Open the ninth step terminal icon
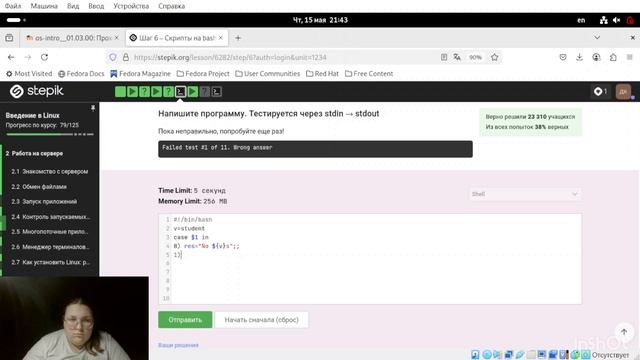Screen dimensions: 640x360 217,91
